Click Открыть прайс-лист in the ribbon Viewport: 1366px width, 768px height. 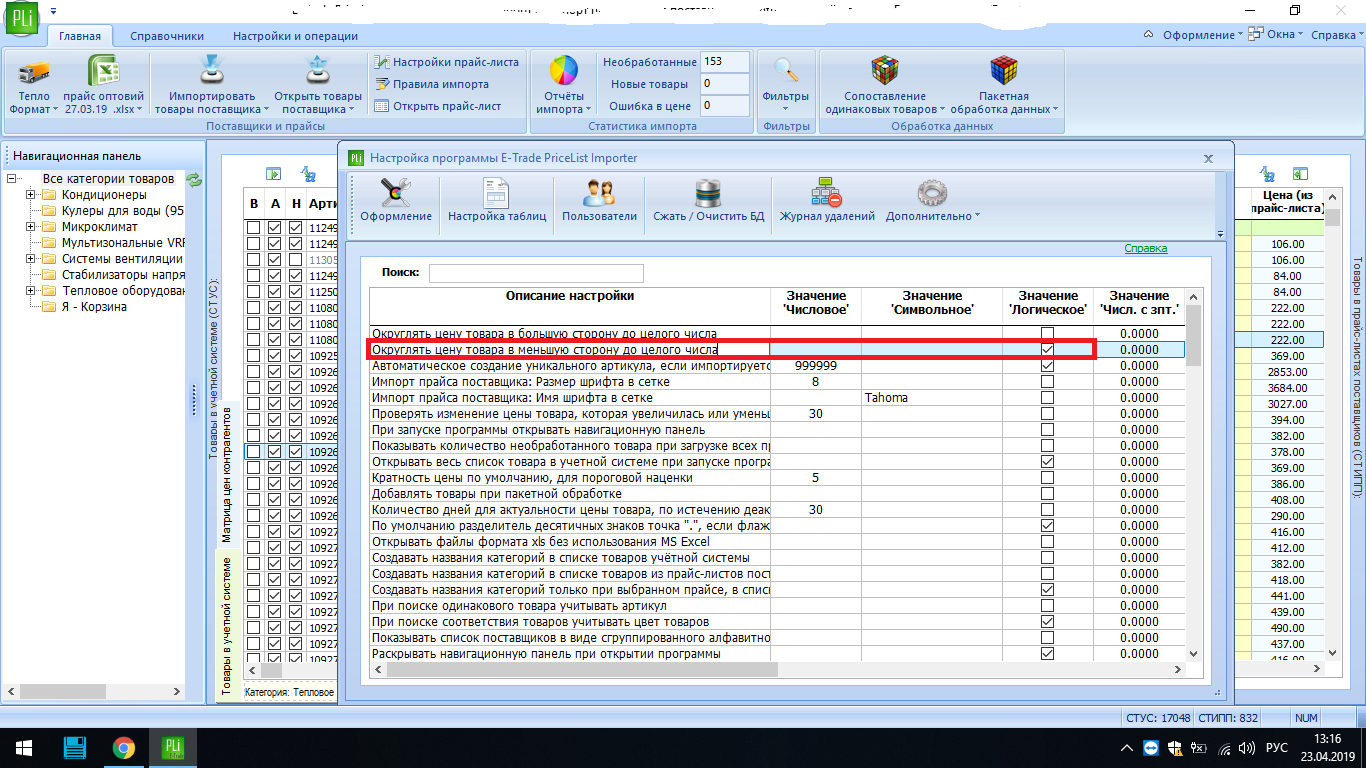point(437,106)
